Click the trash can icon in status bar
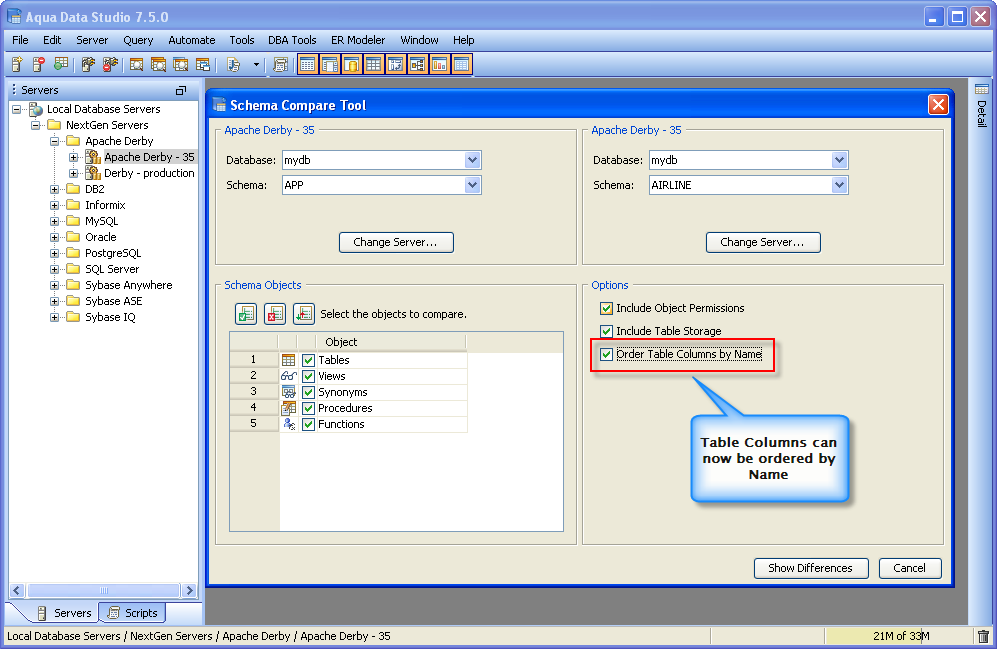Viewport: 997px width, 649px height. (983, 636)
